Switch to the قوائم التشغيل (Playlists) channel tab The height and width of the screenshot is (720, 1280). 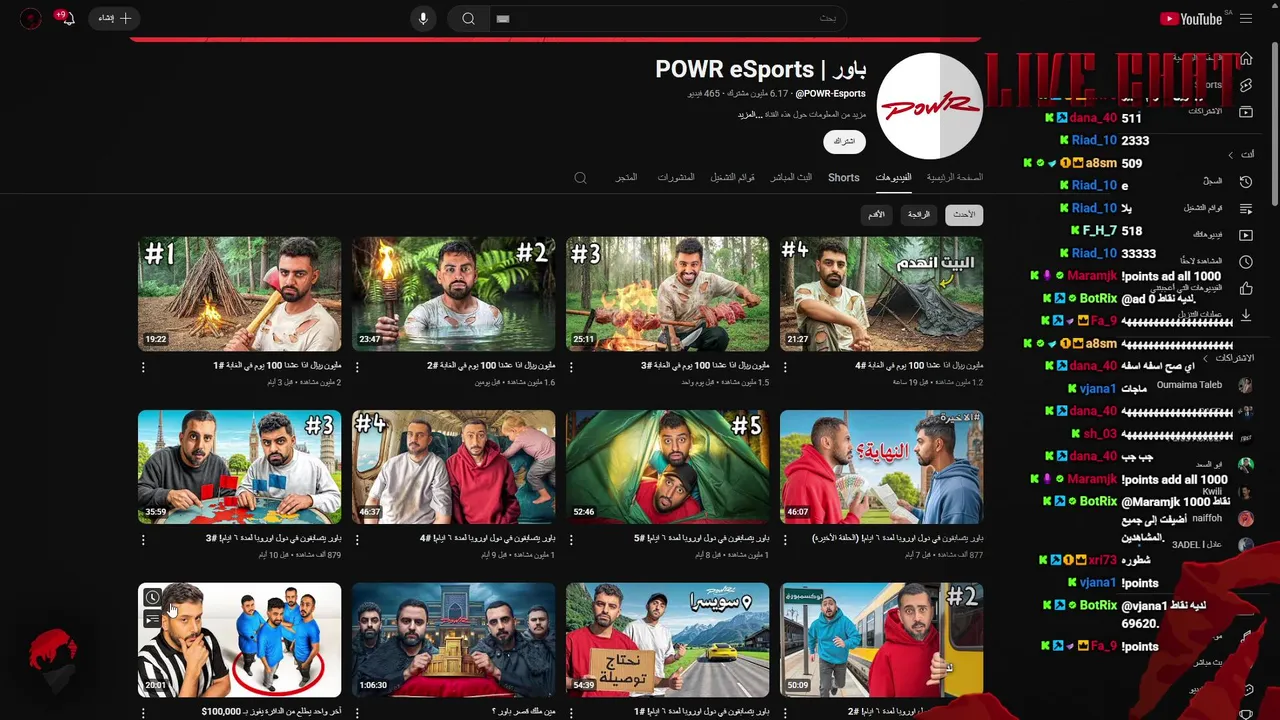pyautogui.click(x=732, y=177)
